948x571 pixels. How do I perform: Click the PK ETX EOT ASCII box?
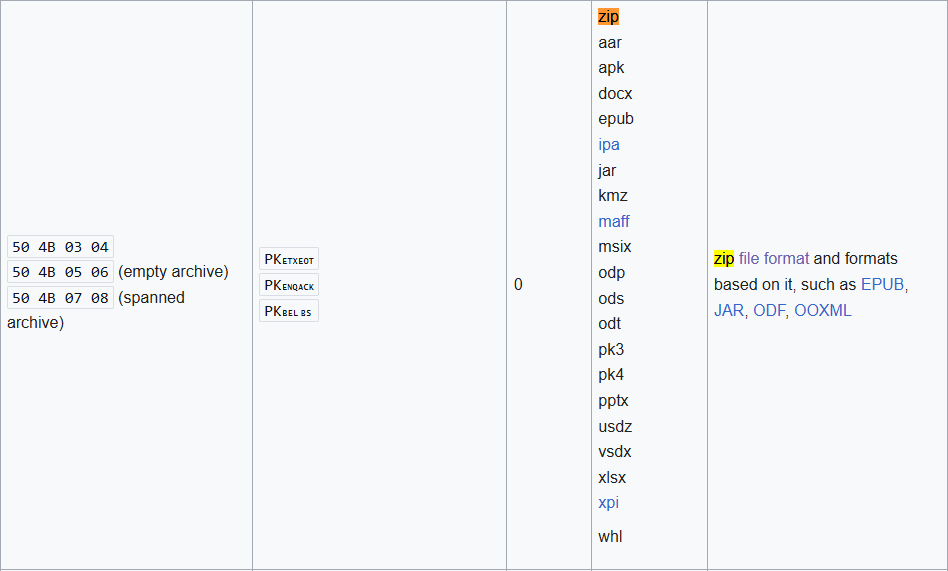[289, 259]
